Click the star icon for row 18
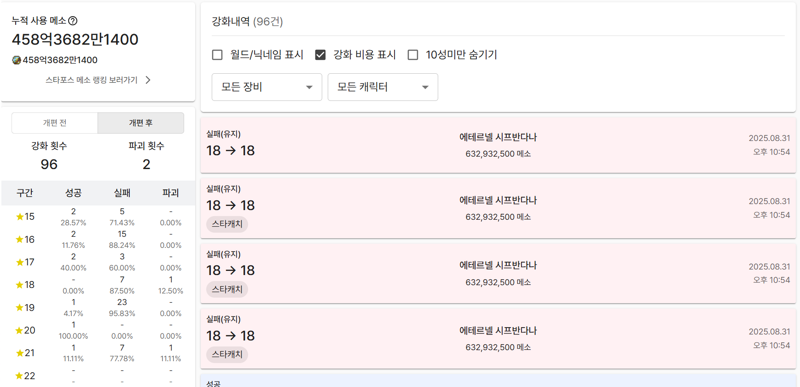This screenshot has width=800, height=387. (x=20, y=285)
